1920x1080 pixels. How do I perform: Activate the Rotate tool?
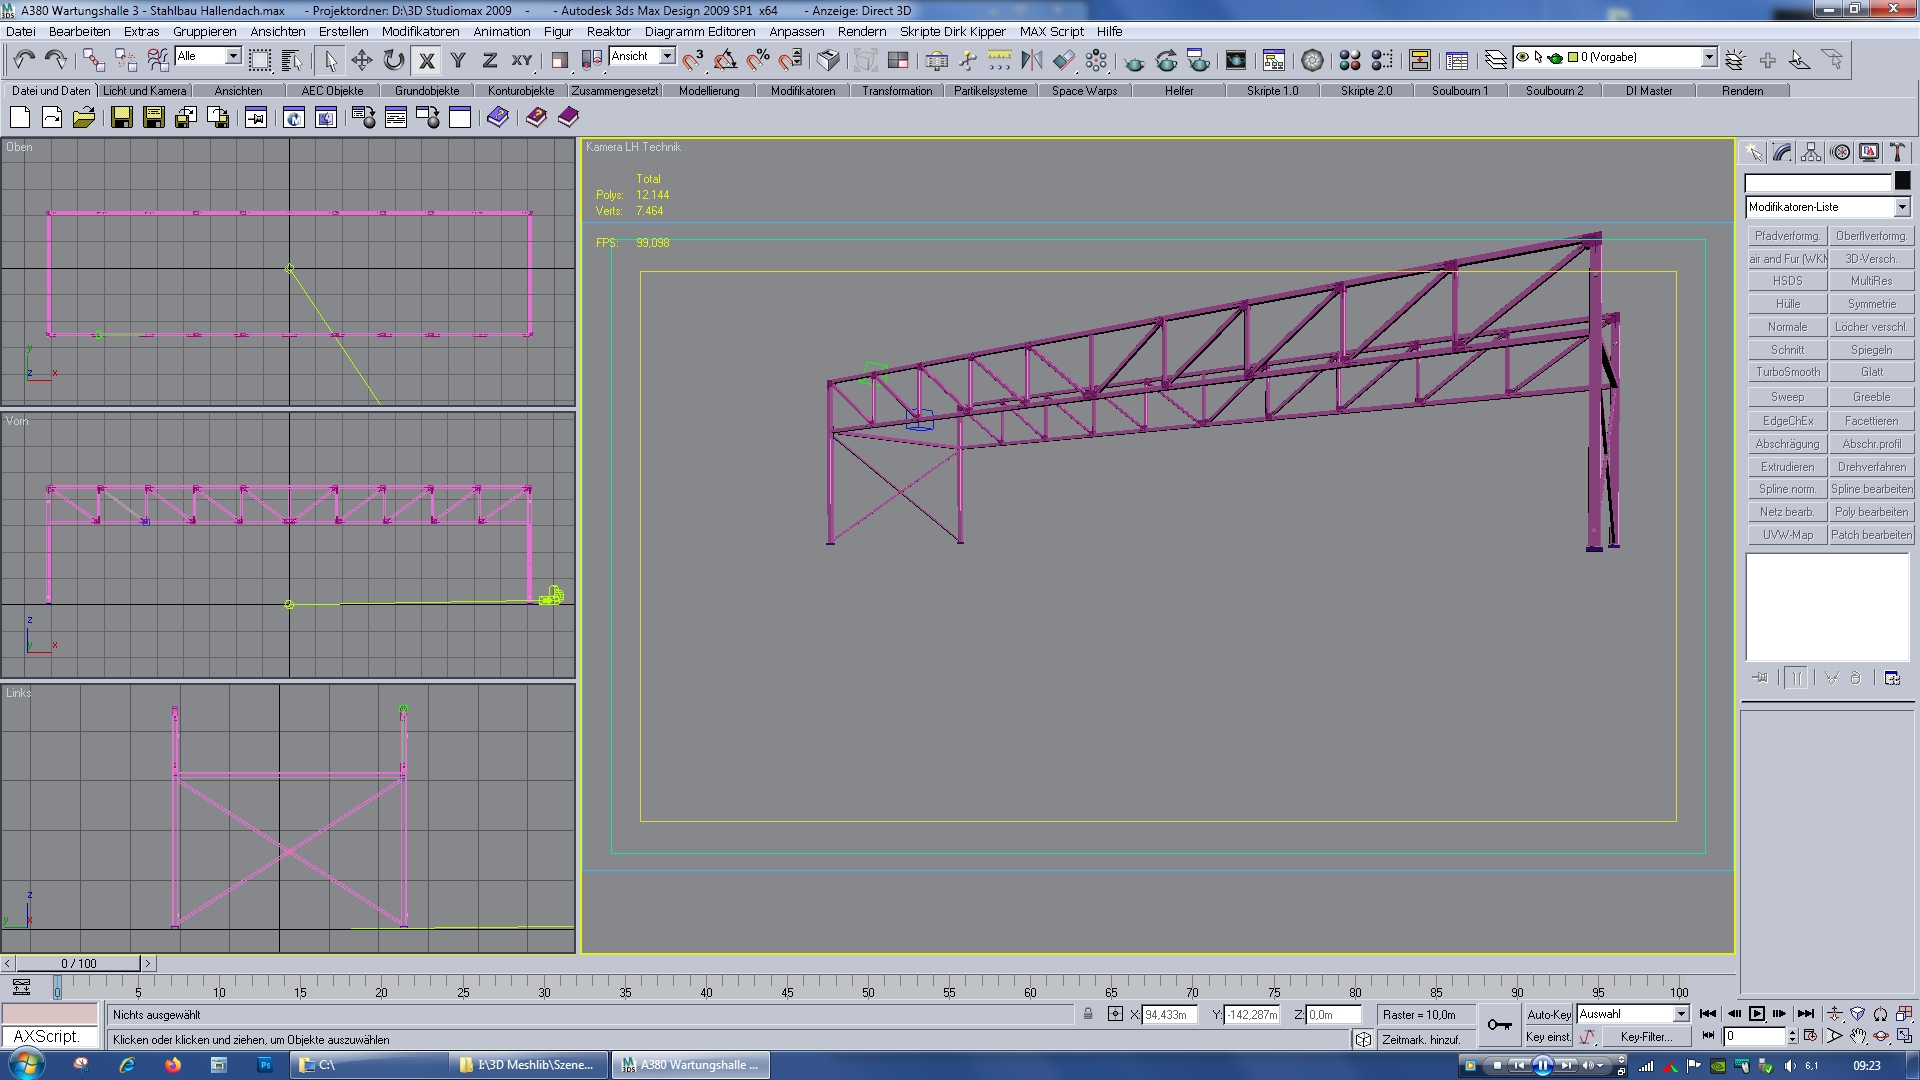click(394, 60)
